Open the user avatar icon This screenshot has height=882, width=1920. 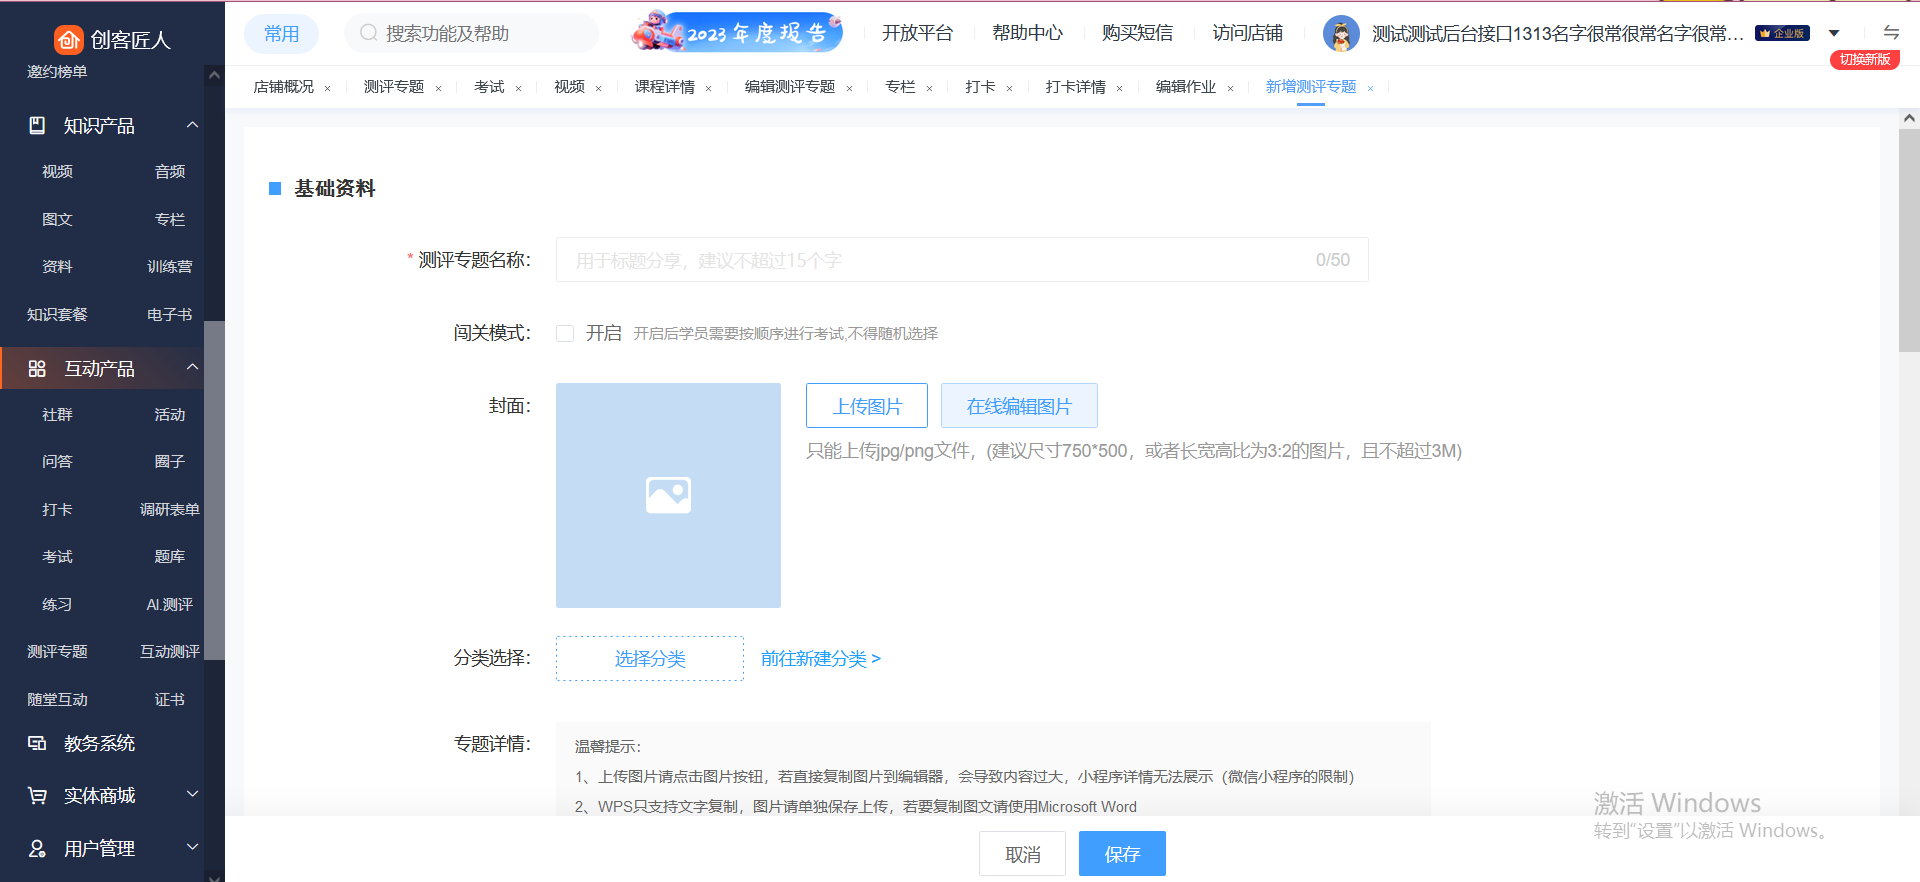pyautogui.click(x=1340, y=33)
